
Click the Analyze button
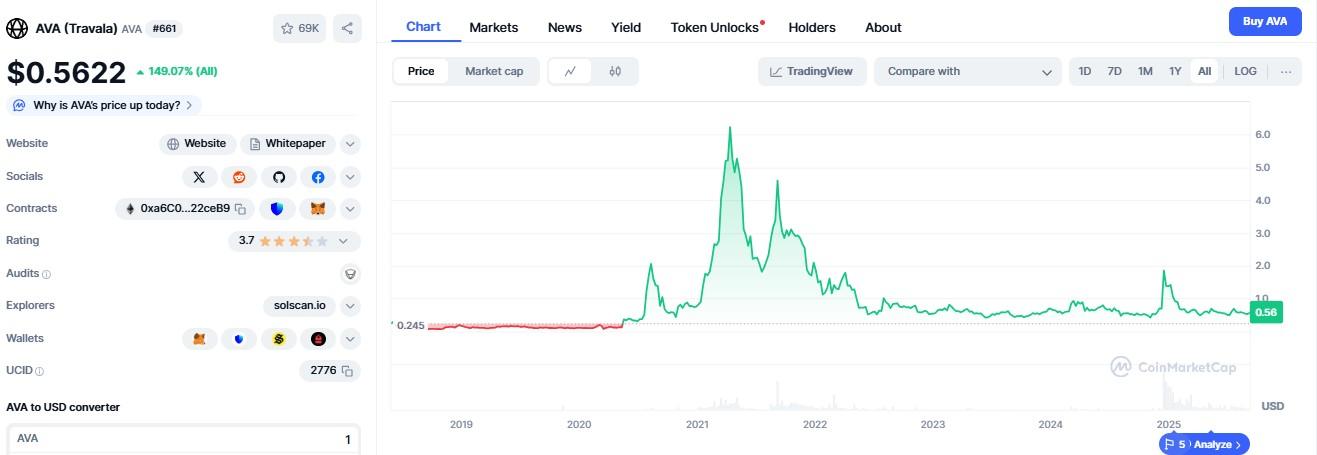1218,444
